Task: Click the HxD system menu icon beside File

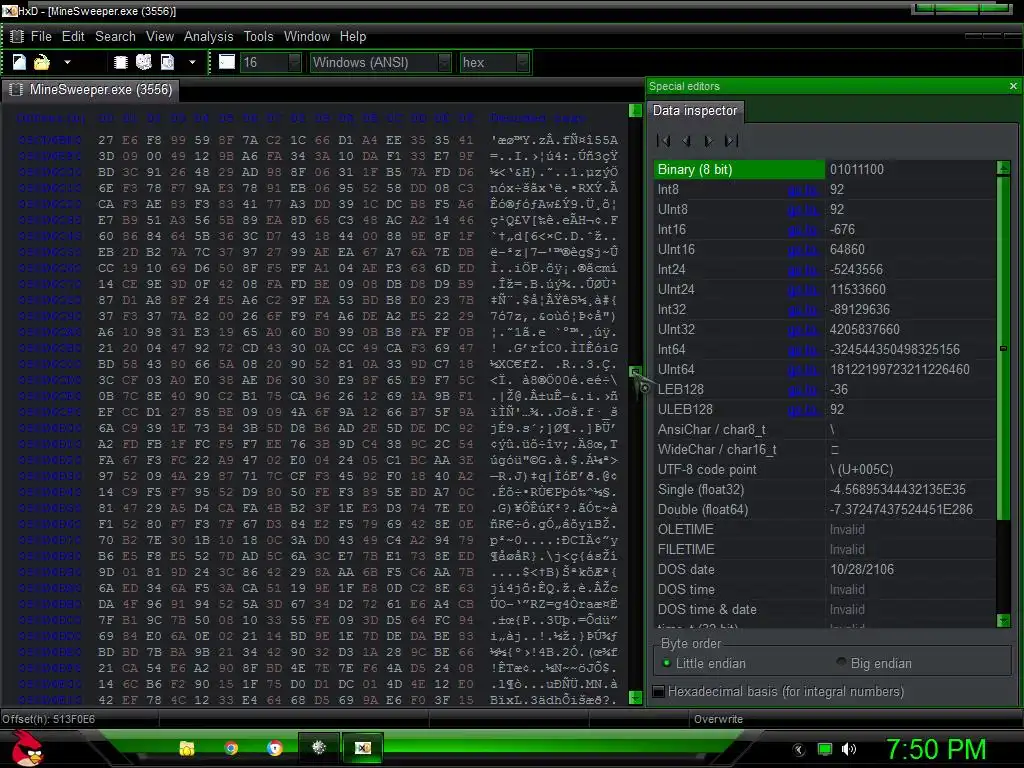Action: [17, 37]
